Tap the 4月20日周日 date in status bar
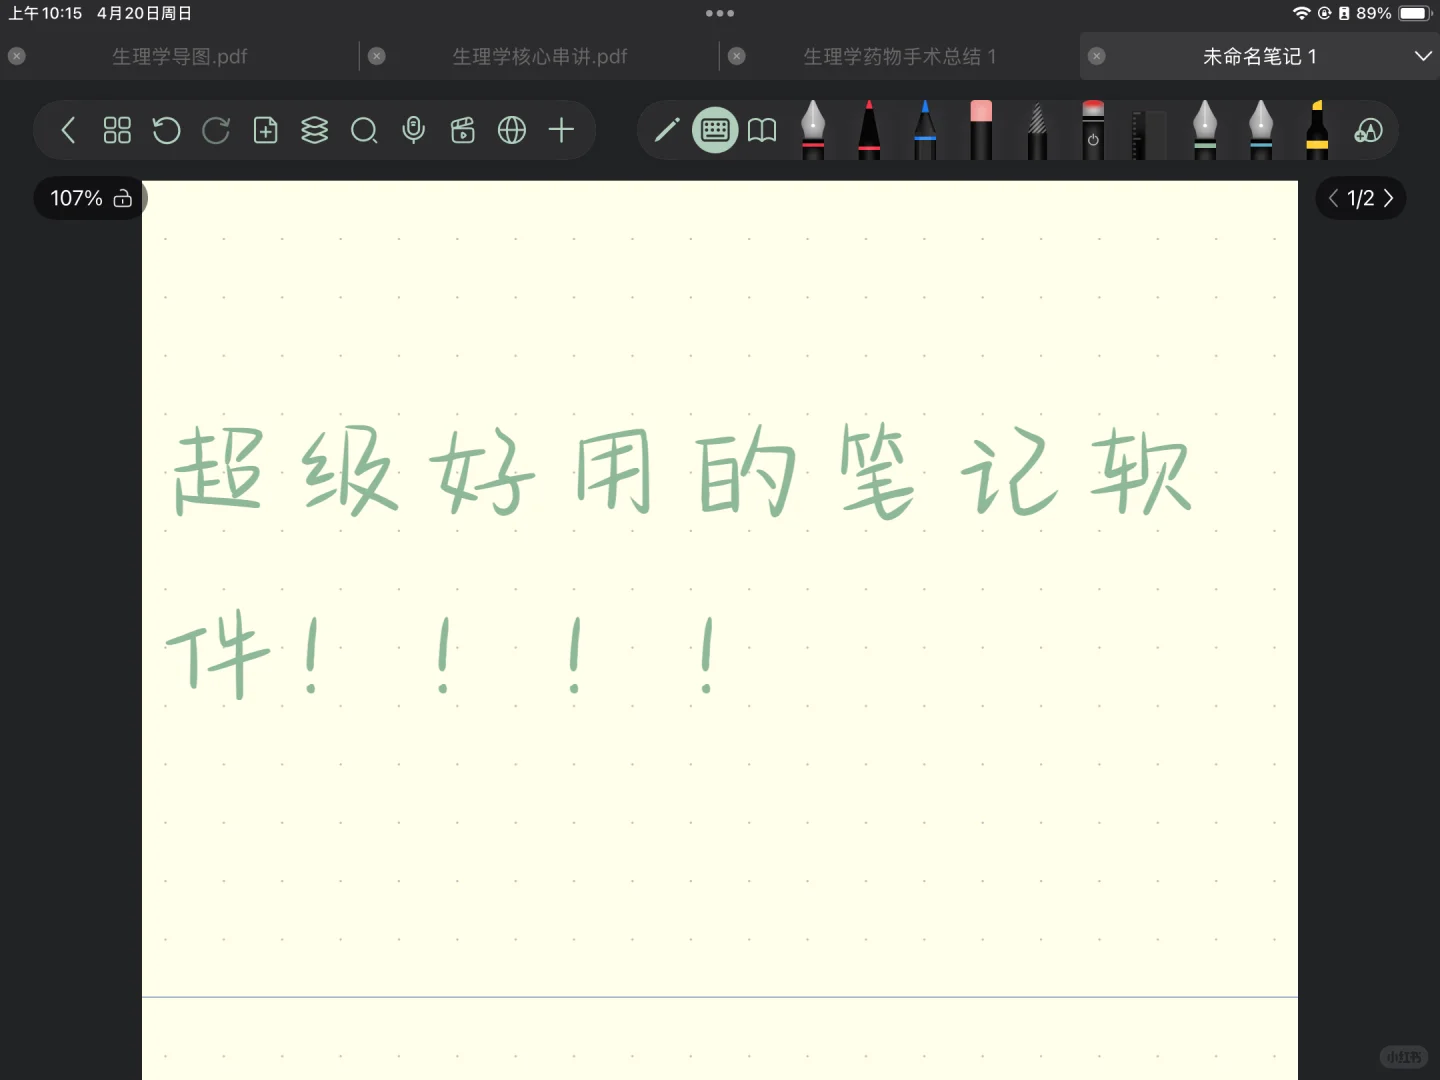The image size is (1440, 1080). [x=144, y=13]
